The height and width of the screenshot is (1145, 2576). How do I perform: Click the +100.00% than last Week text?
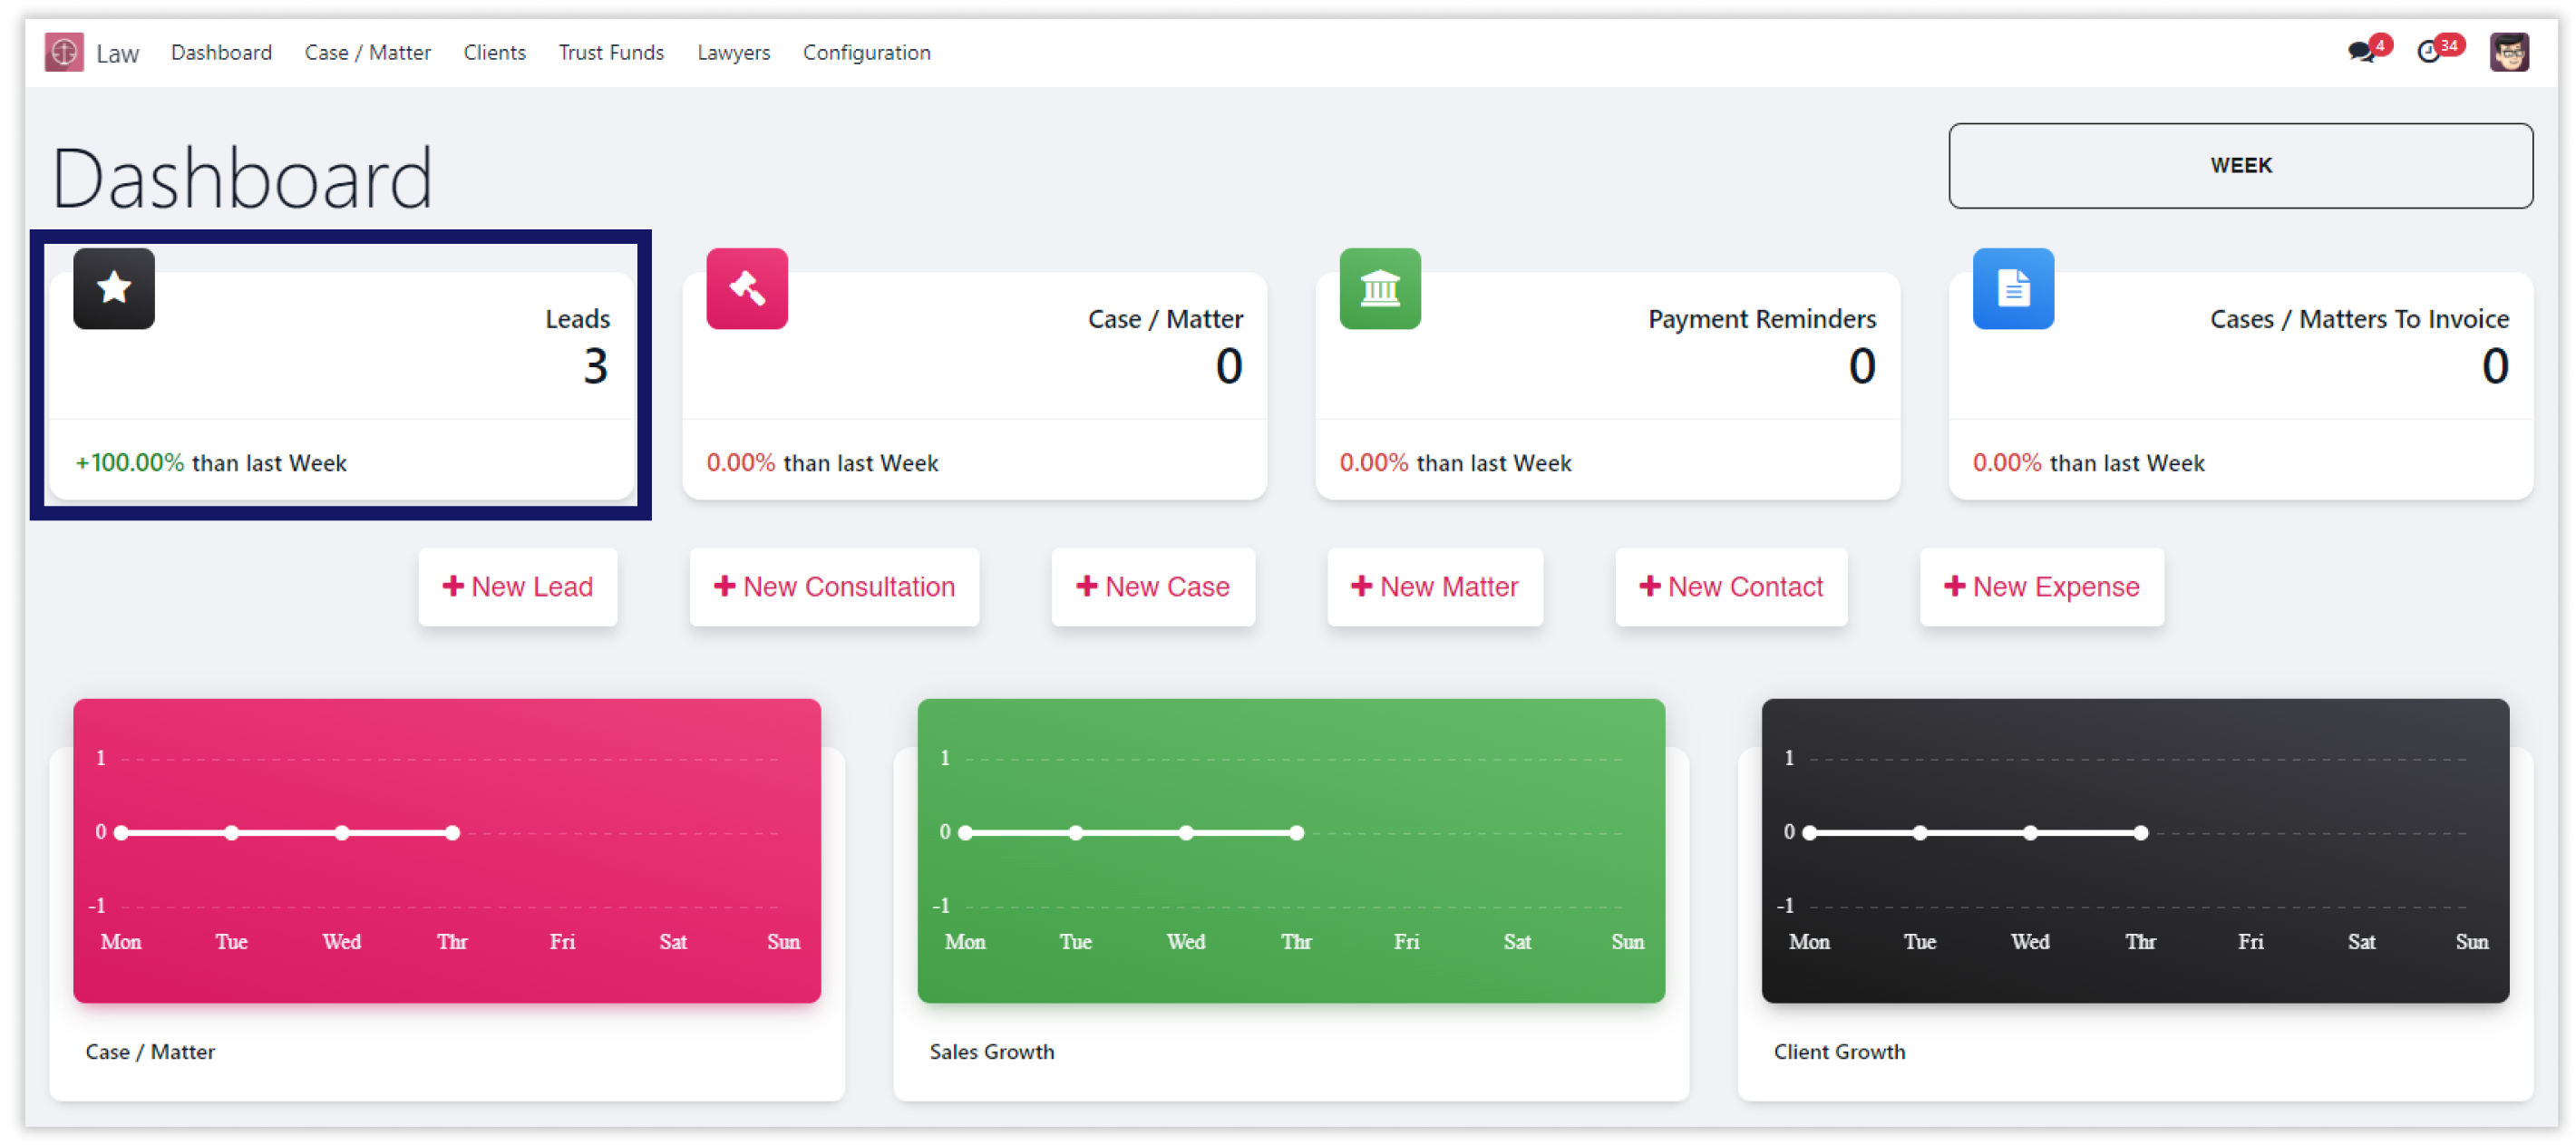click(211, 463)
